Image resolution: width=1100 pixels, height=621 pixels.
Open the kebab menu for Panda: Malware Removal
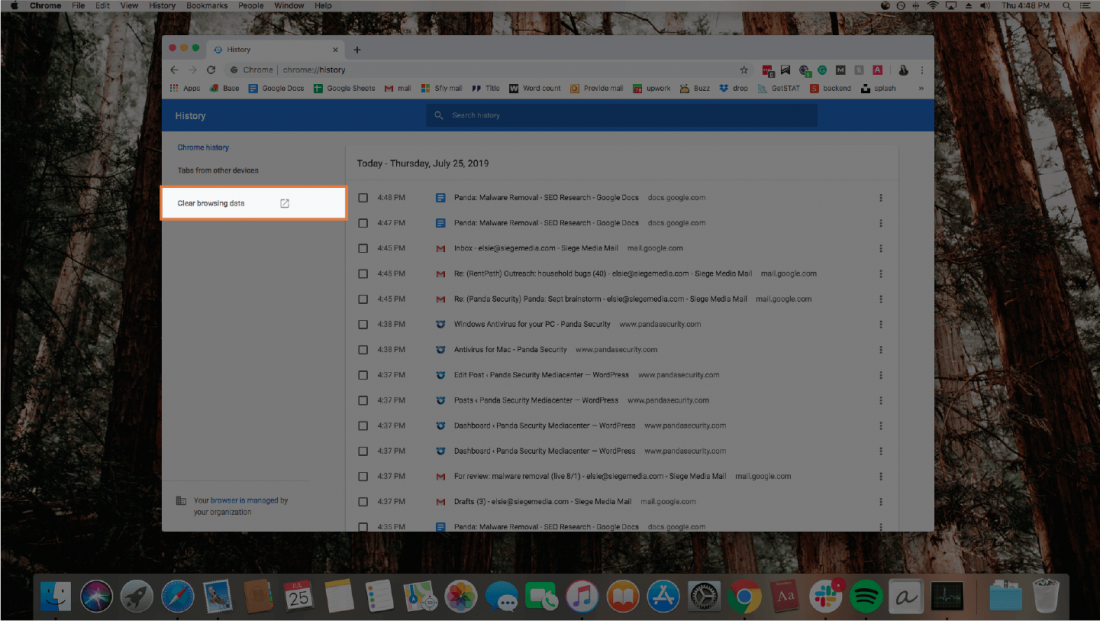(881, 197)
